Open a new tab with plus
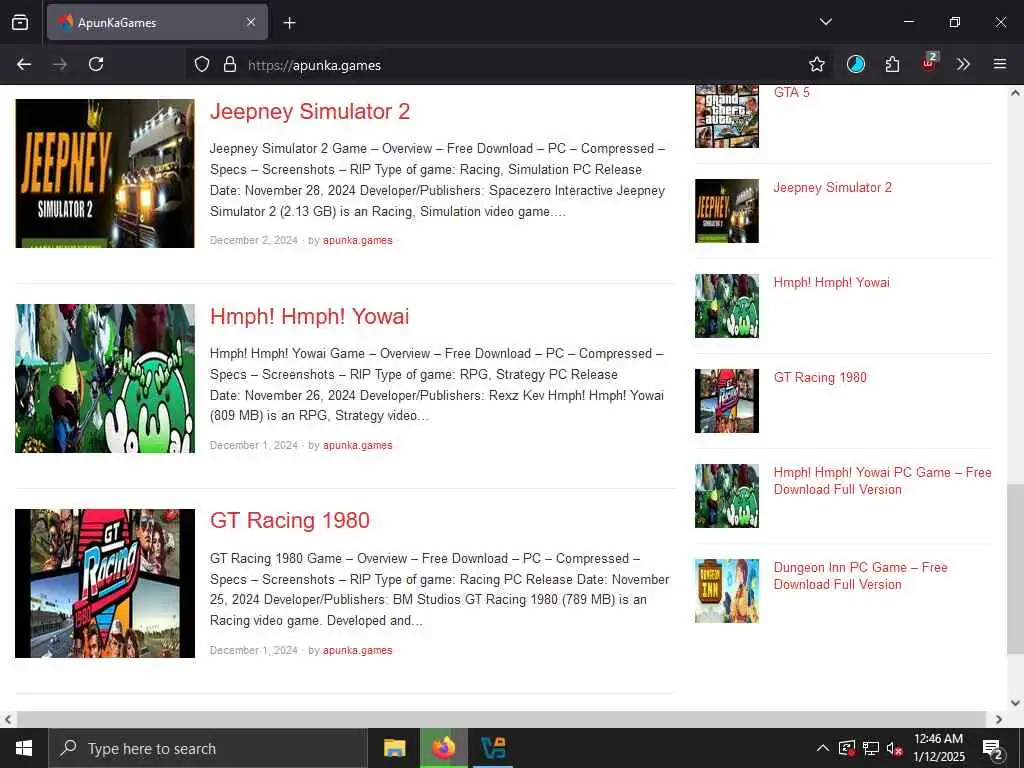1024x768 pixels. point(289,23)
